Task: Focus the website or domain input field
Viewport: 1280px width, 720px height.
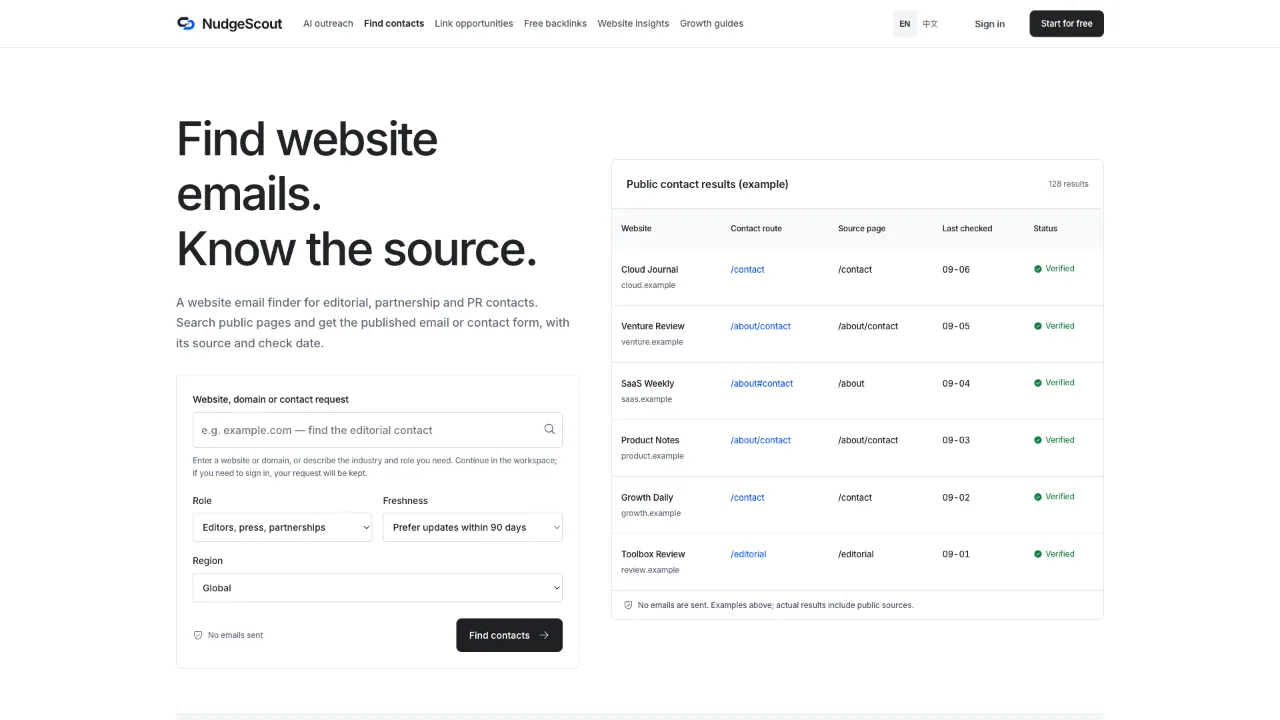Action: pos(378,430)
